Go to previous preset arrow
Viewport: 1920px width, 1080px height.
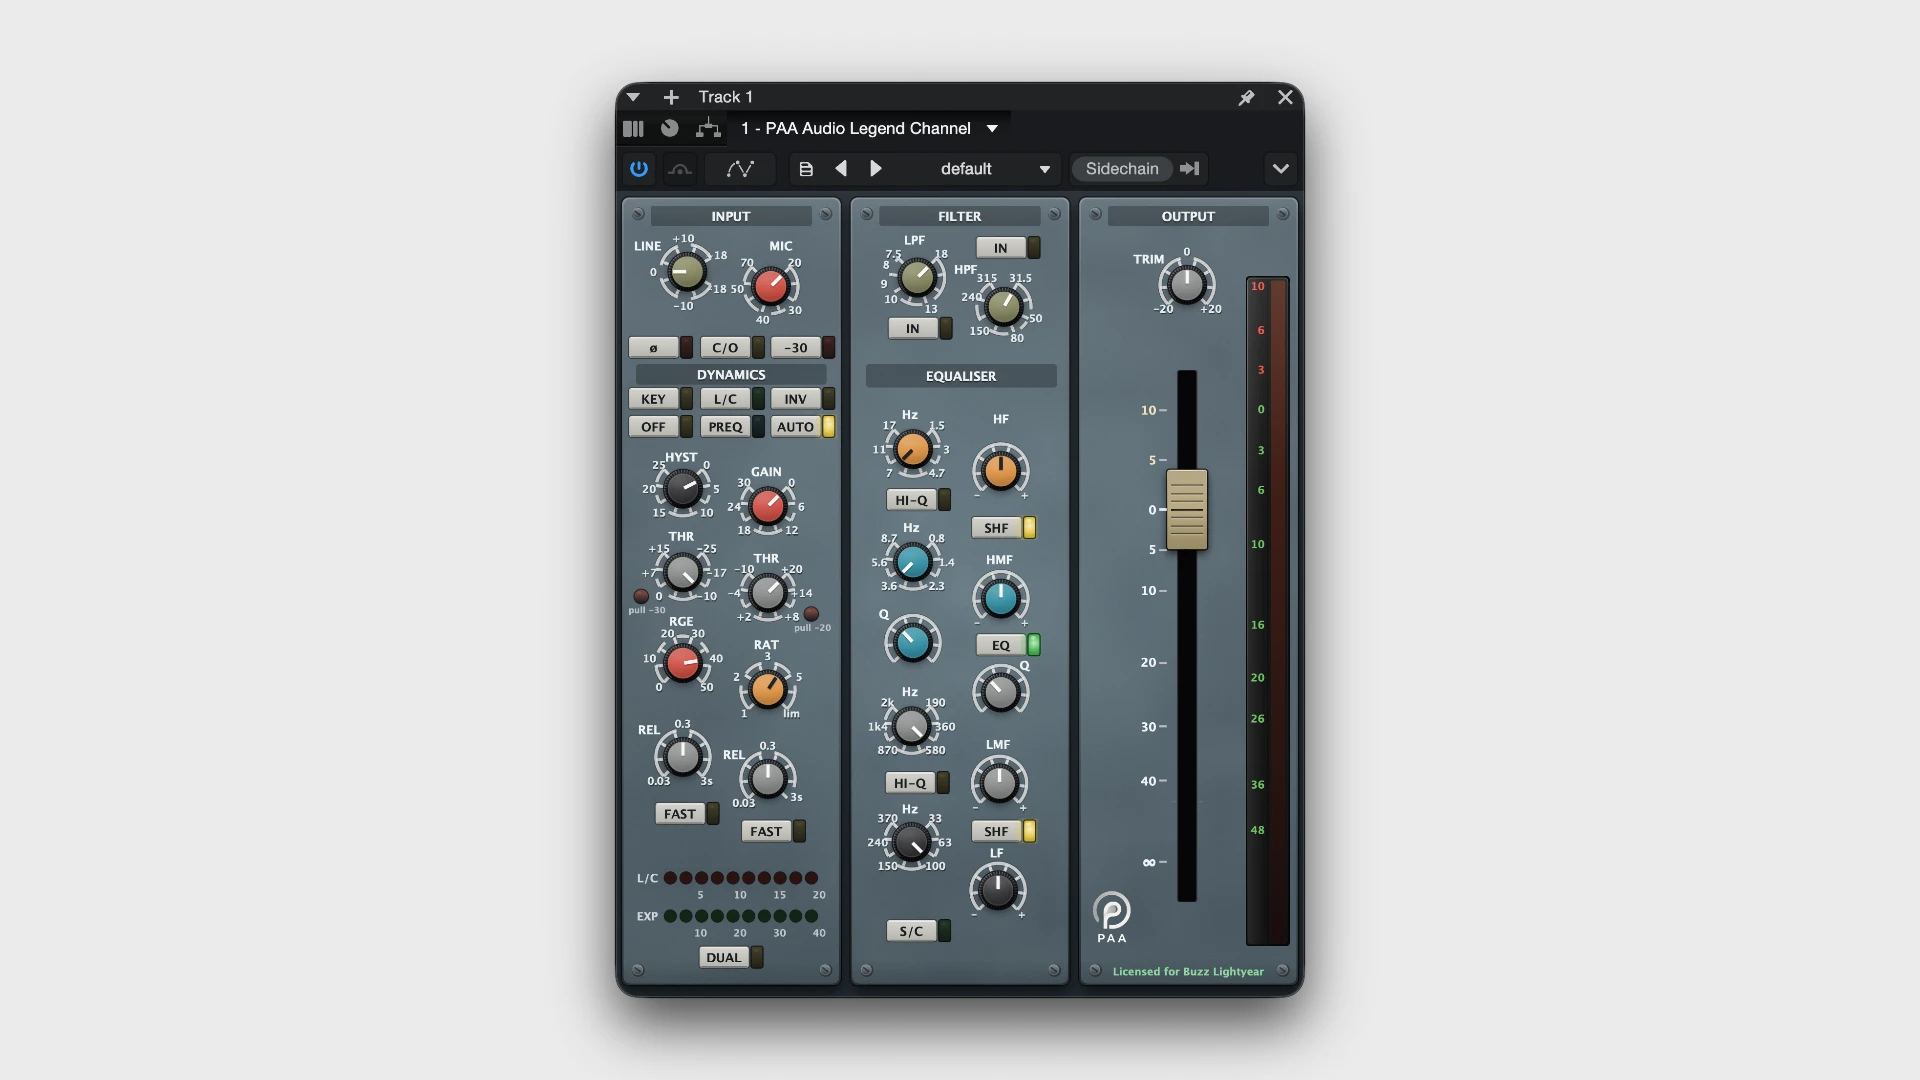pyautogui.click(x=841, y=169)
